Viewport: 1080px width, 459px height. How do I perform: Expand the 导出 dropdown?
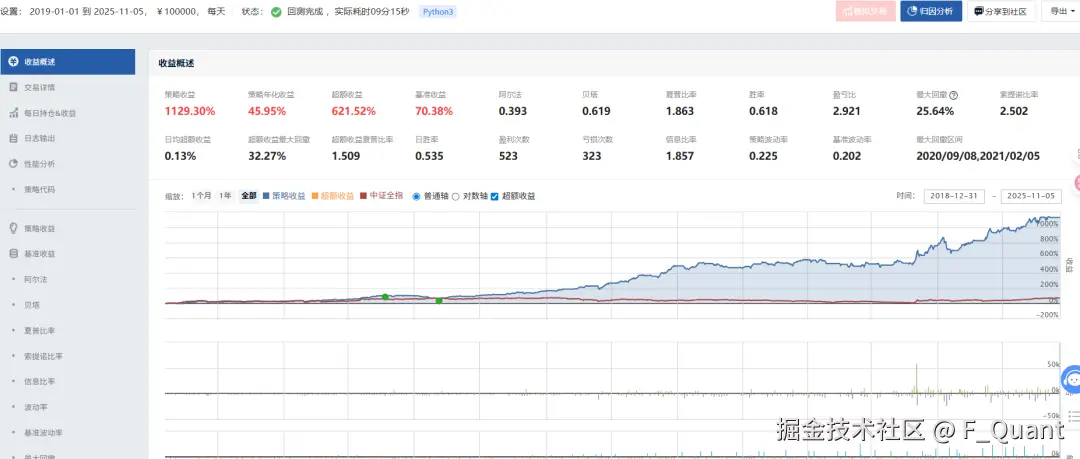point(1061,11)
